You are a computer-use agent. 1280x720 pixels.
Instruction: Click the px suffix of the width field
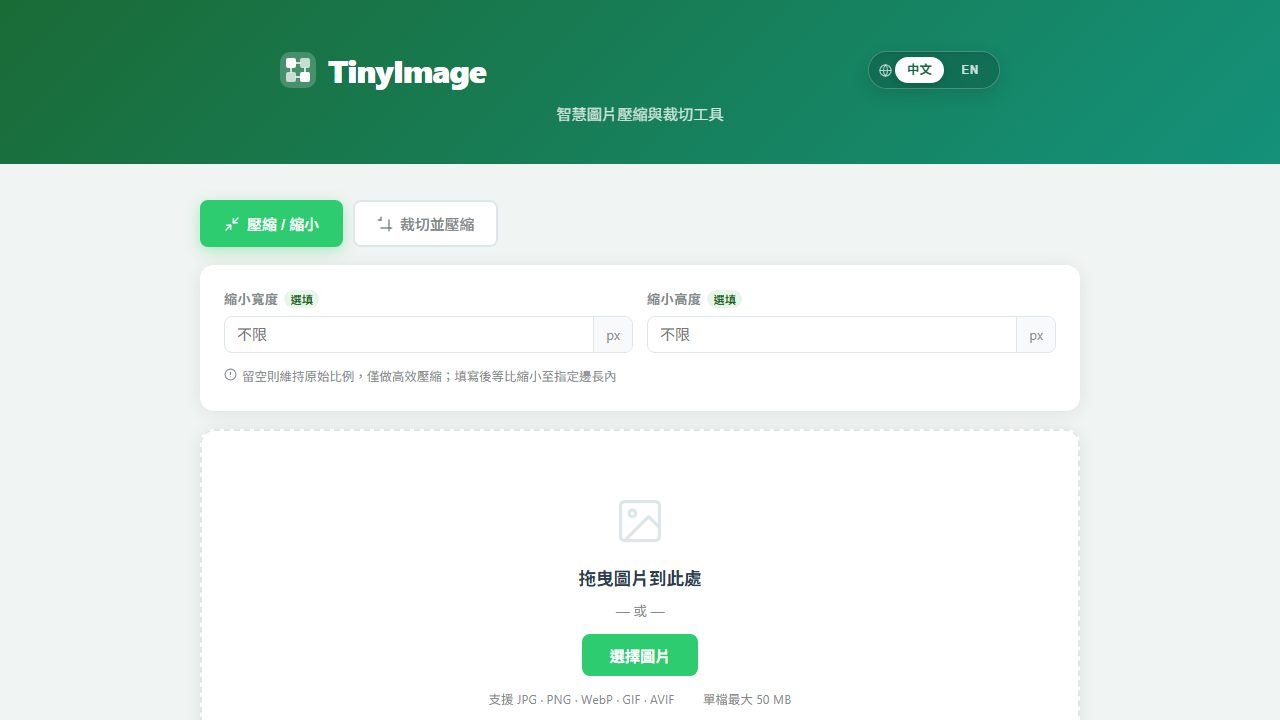tap(613, 335)
